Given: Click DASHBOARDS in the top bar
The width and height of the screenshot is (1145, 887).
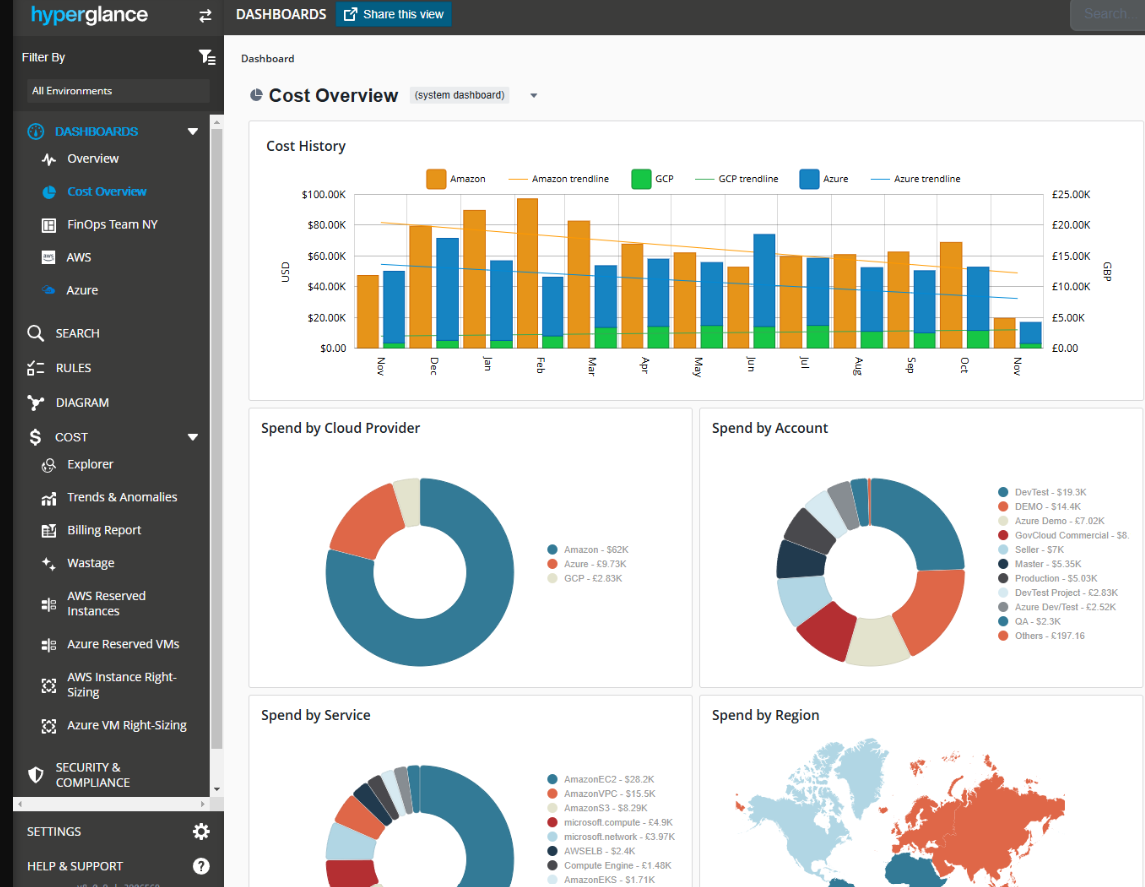Looking at the screenshot, I should click(x=281, y=14).
